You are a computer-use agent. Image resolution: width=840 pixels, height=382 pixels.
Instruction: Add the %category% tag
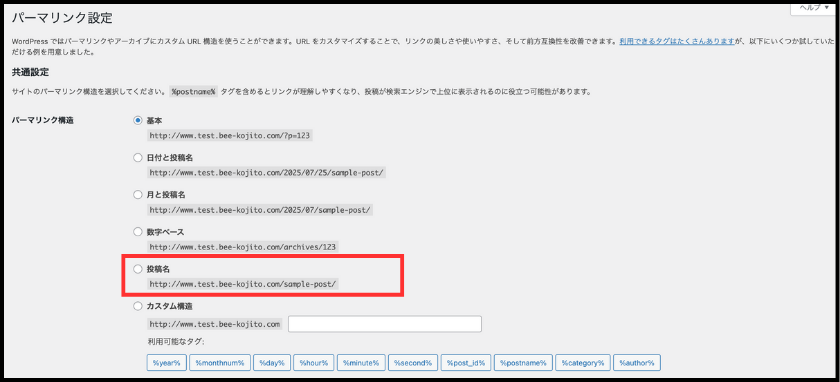click(x=583, y=363)
